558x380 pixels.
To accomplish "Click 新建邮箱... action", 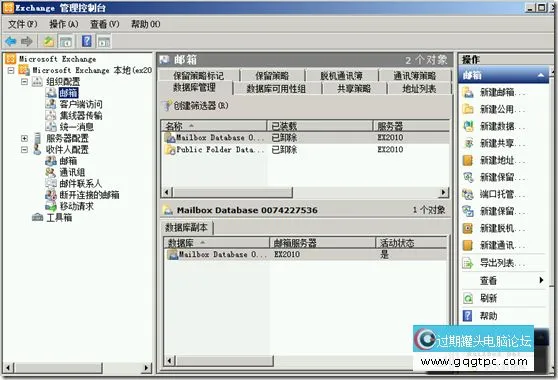I will (x=494, y=93).
